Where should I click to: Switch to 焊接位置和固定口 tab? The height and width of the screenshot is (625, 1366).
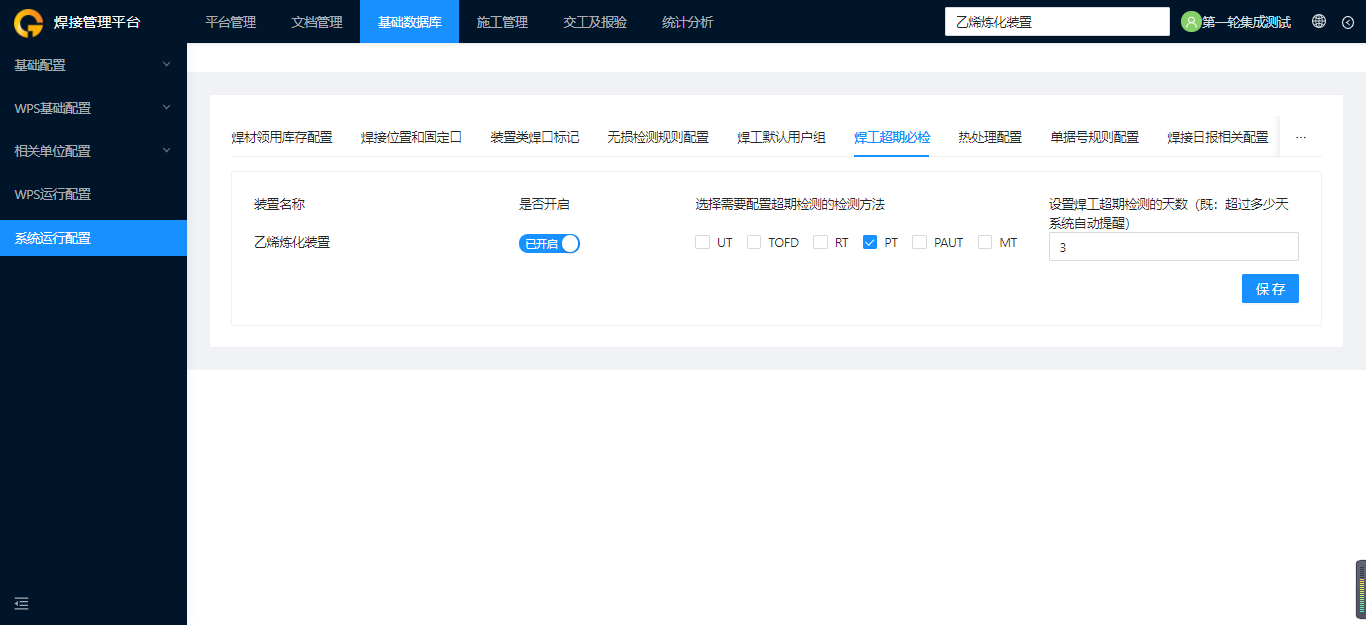pyautogui.click(x=412, y=137)
